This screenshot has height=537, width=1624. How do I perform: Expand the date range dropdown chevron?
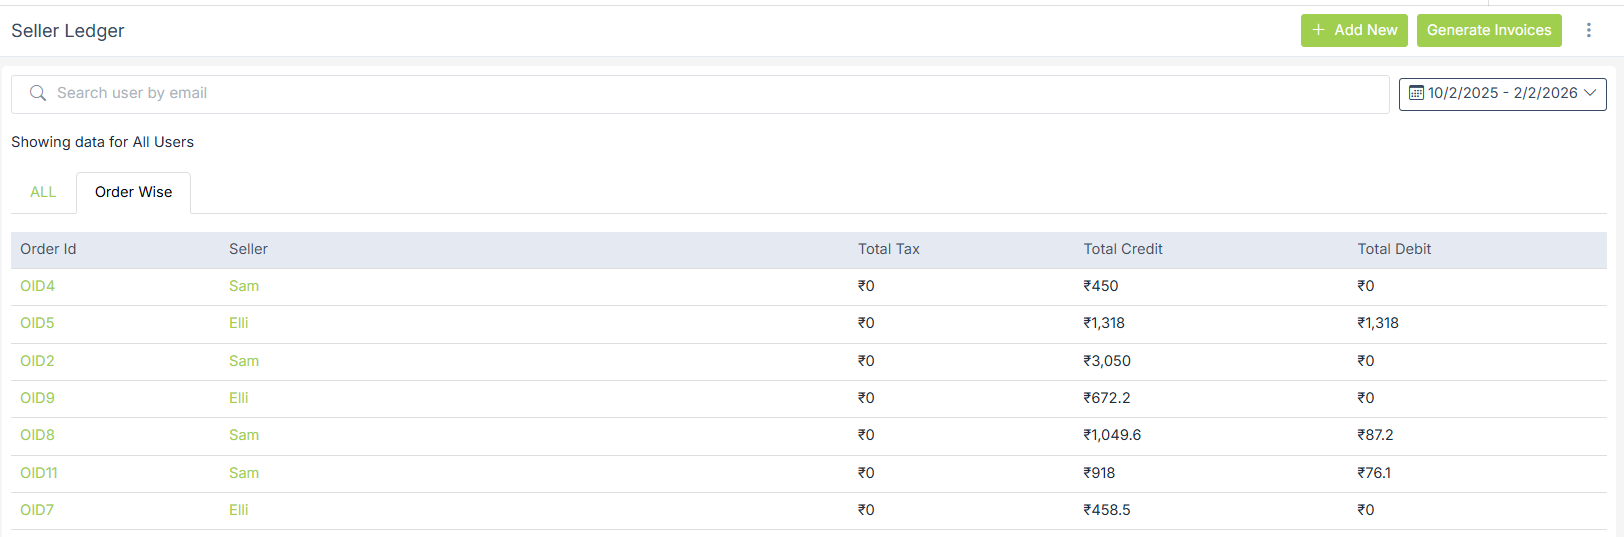click(x=1590, y=93)
